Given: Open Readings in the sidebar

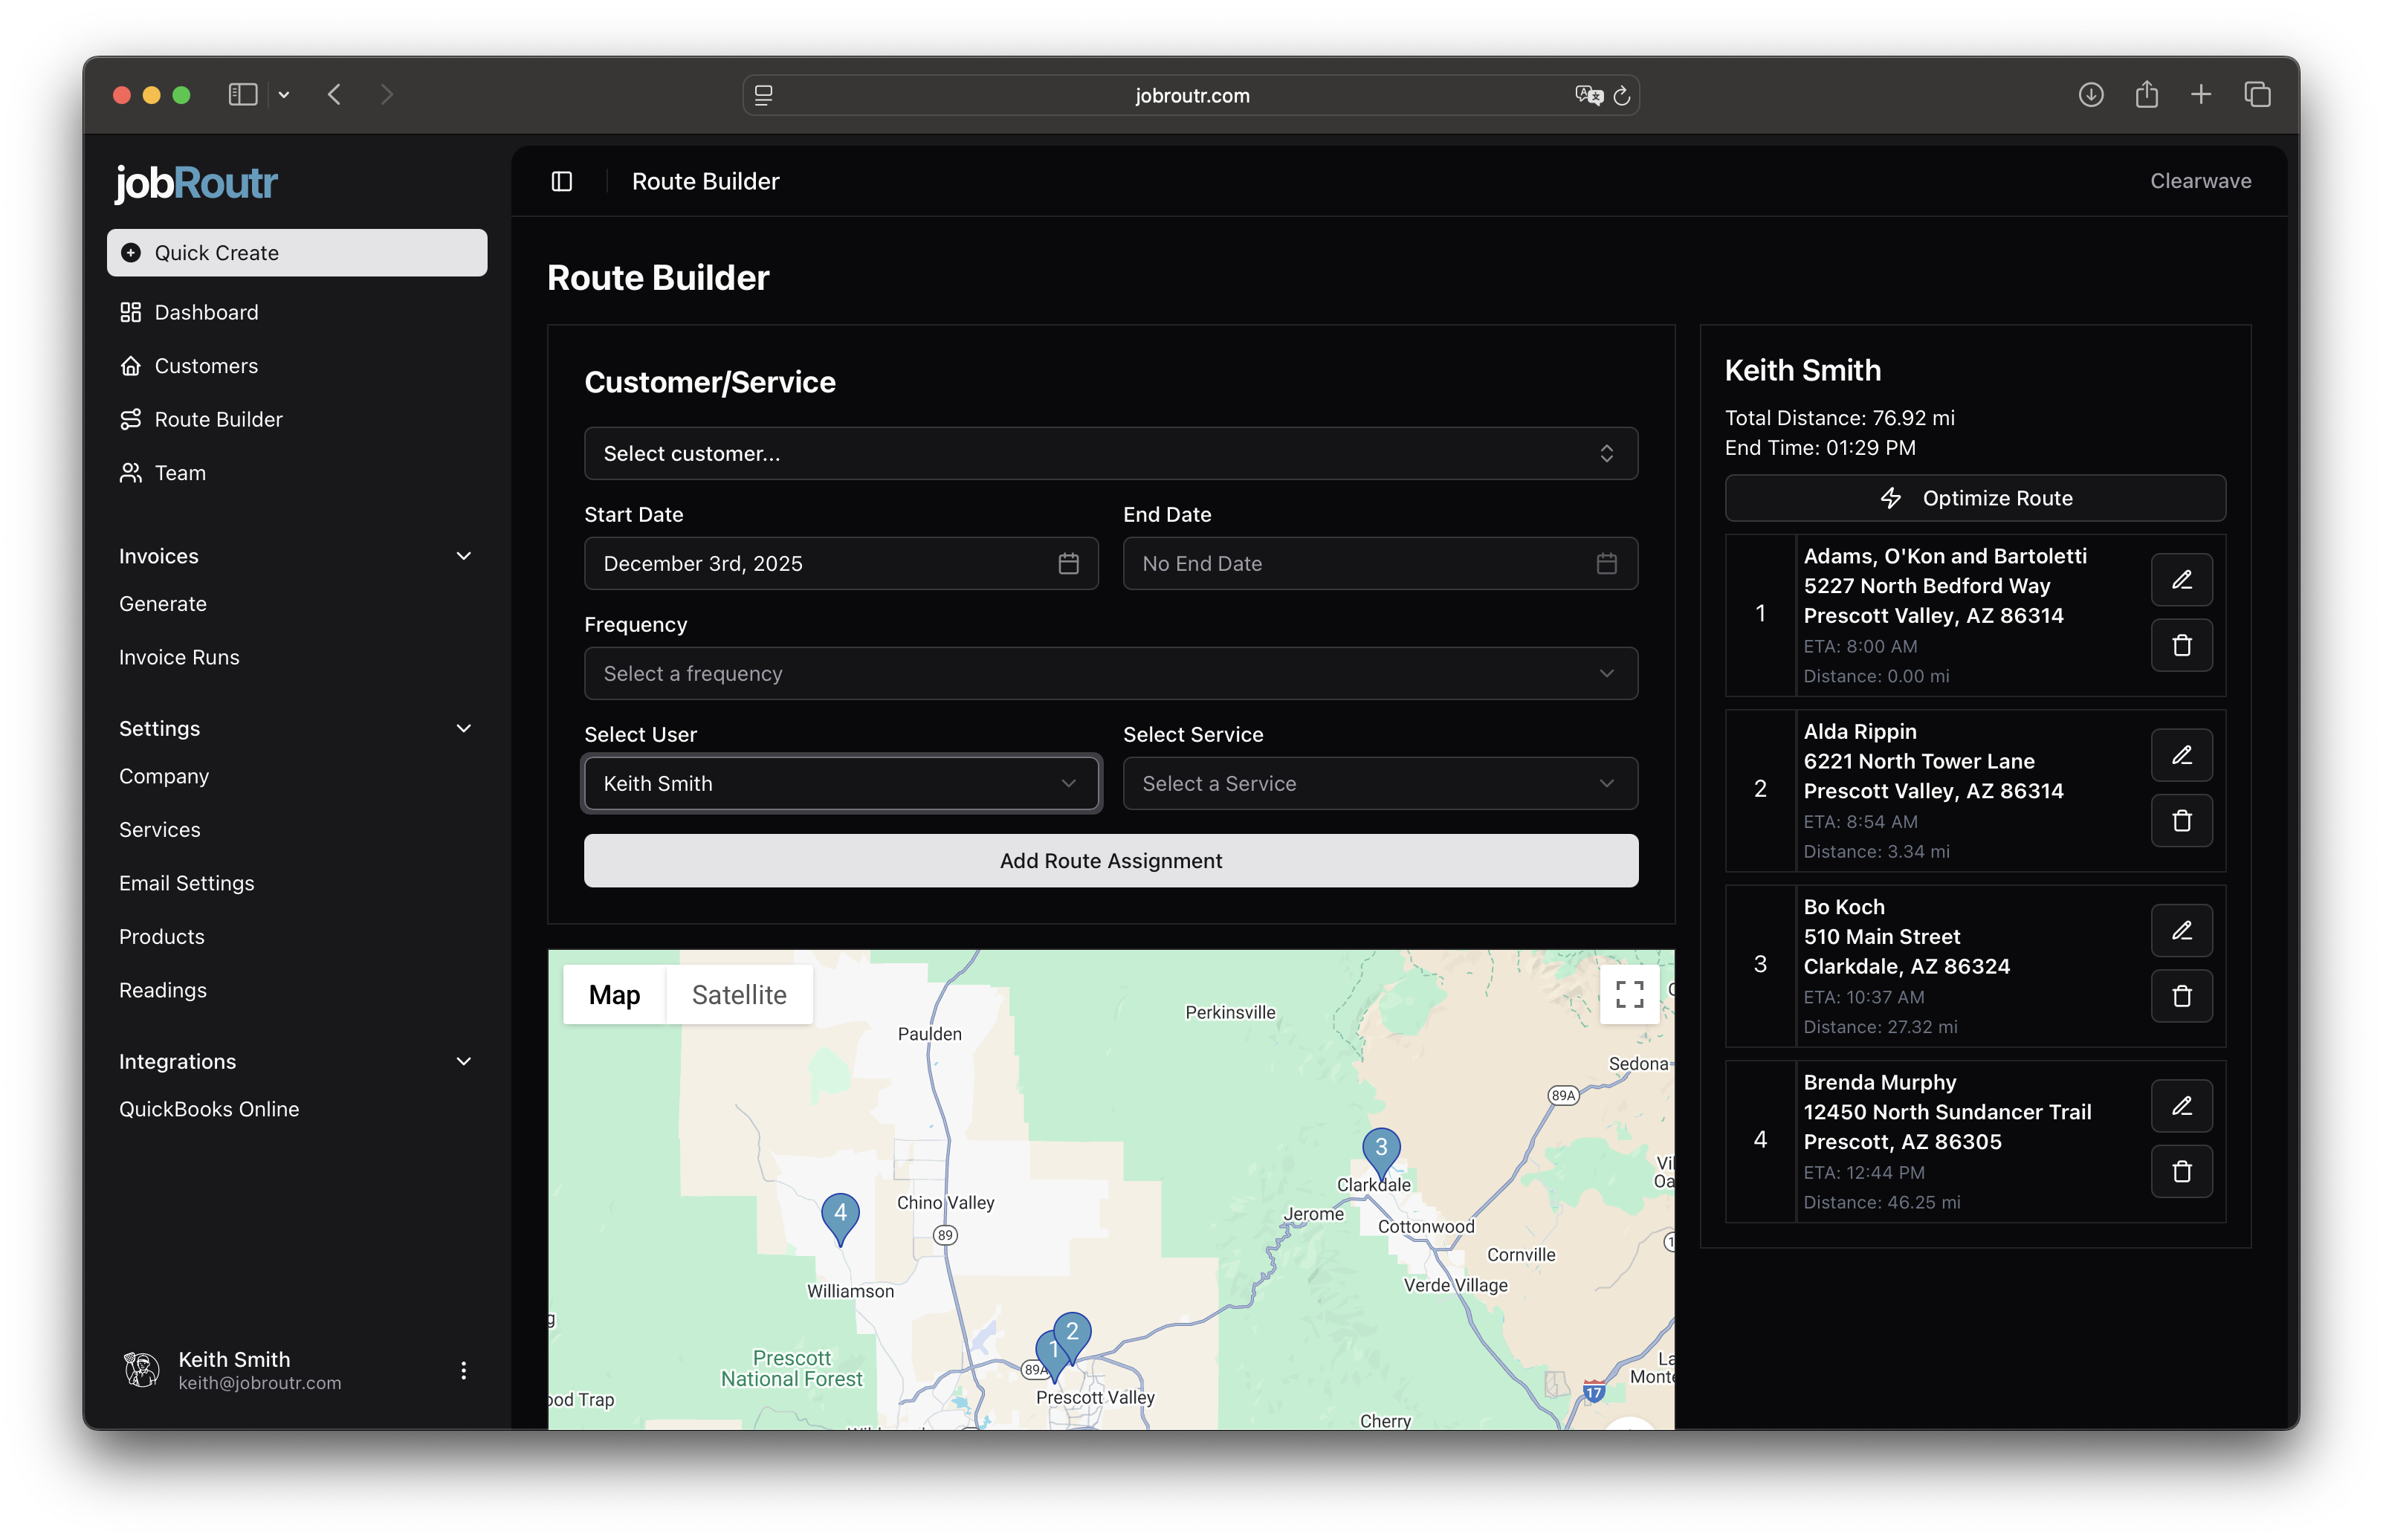Looking at the screenshot, I should click(x=163, y=990).
